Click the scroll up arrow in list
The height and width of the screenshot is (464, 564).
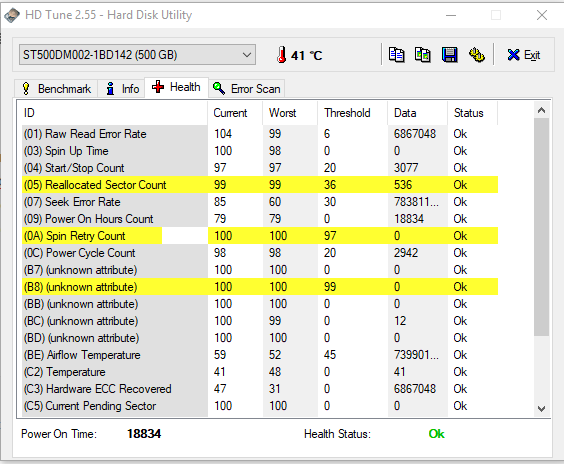click(541, 110)
